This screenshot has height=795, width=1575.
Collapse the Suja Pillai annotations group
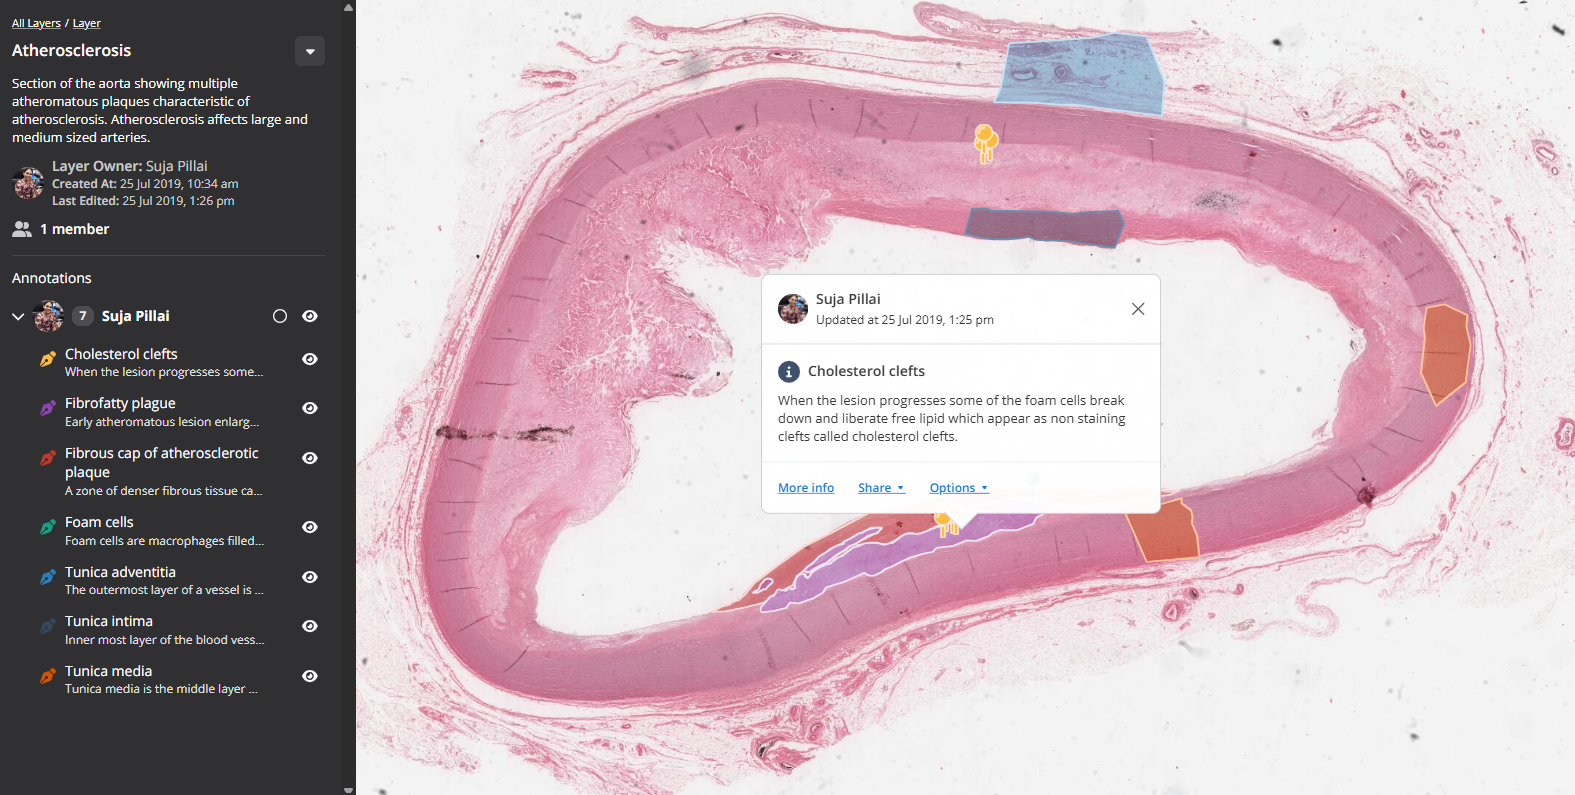tap(18, 316)
